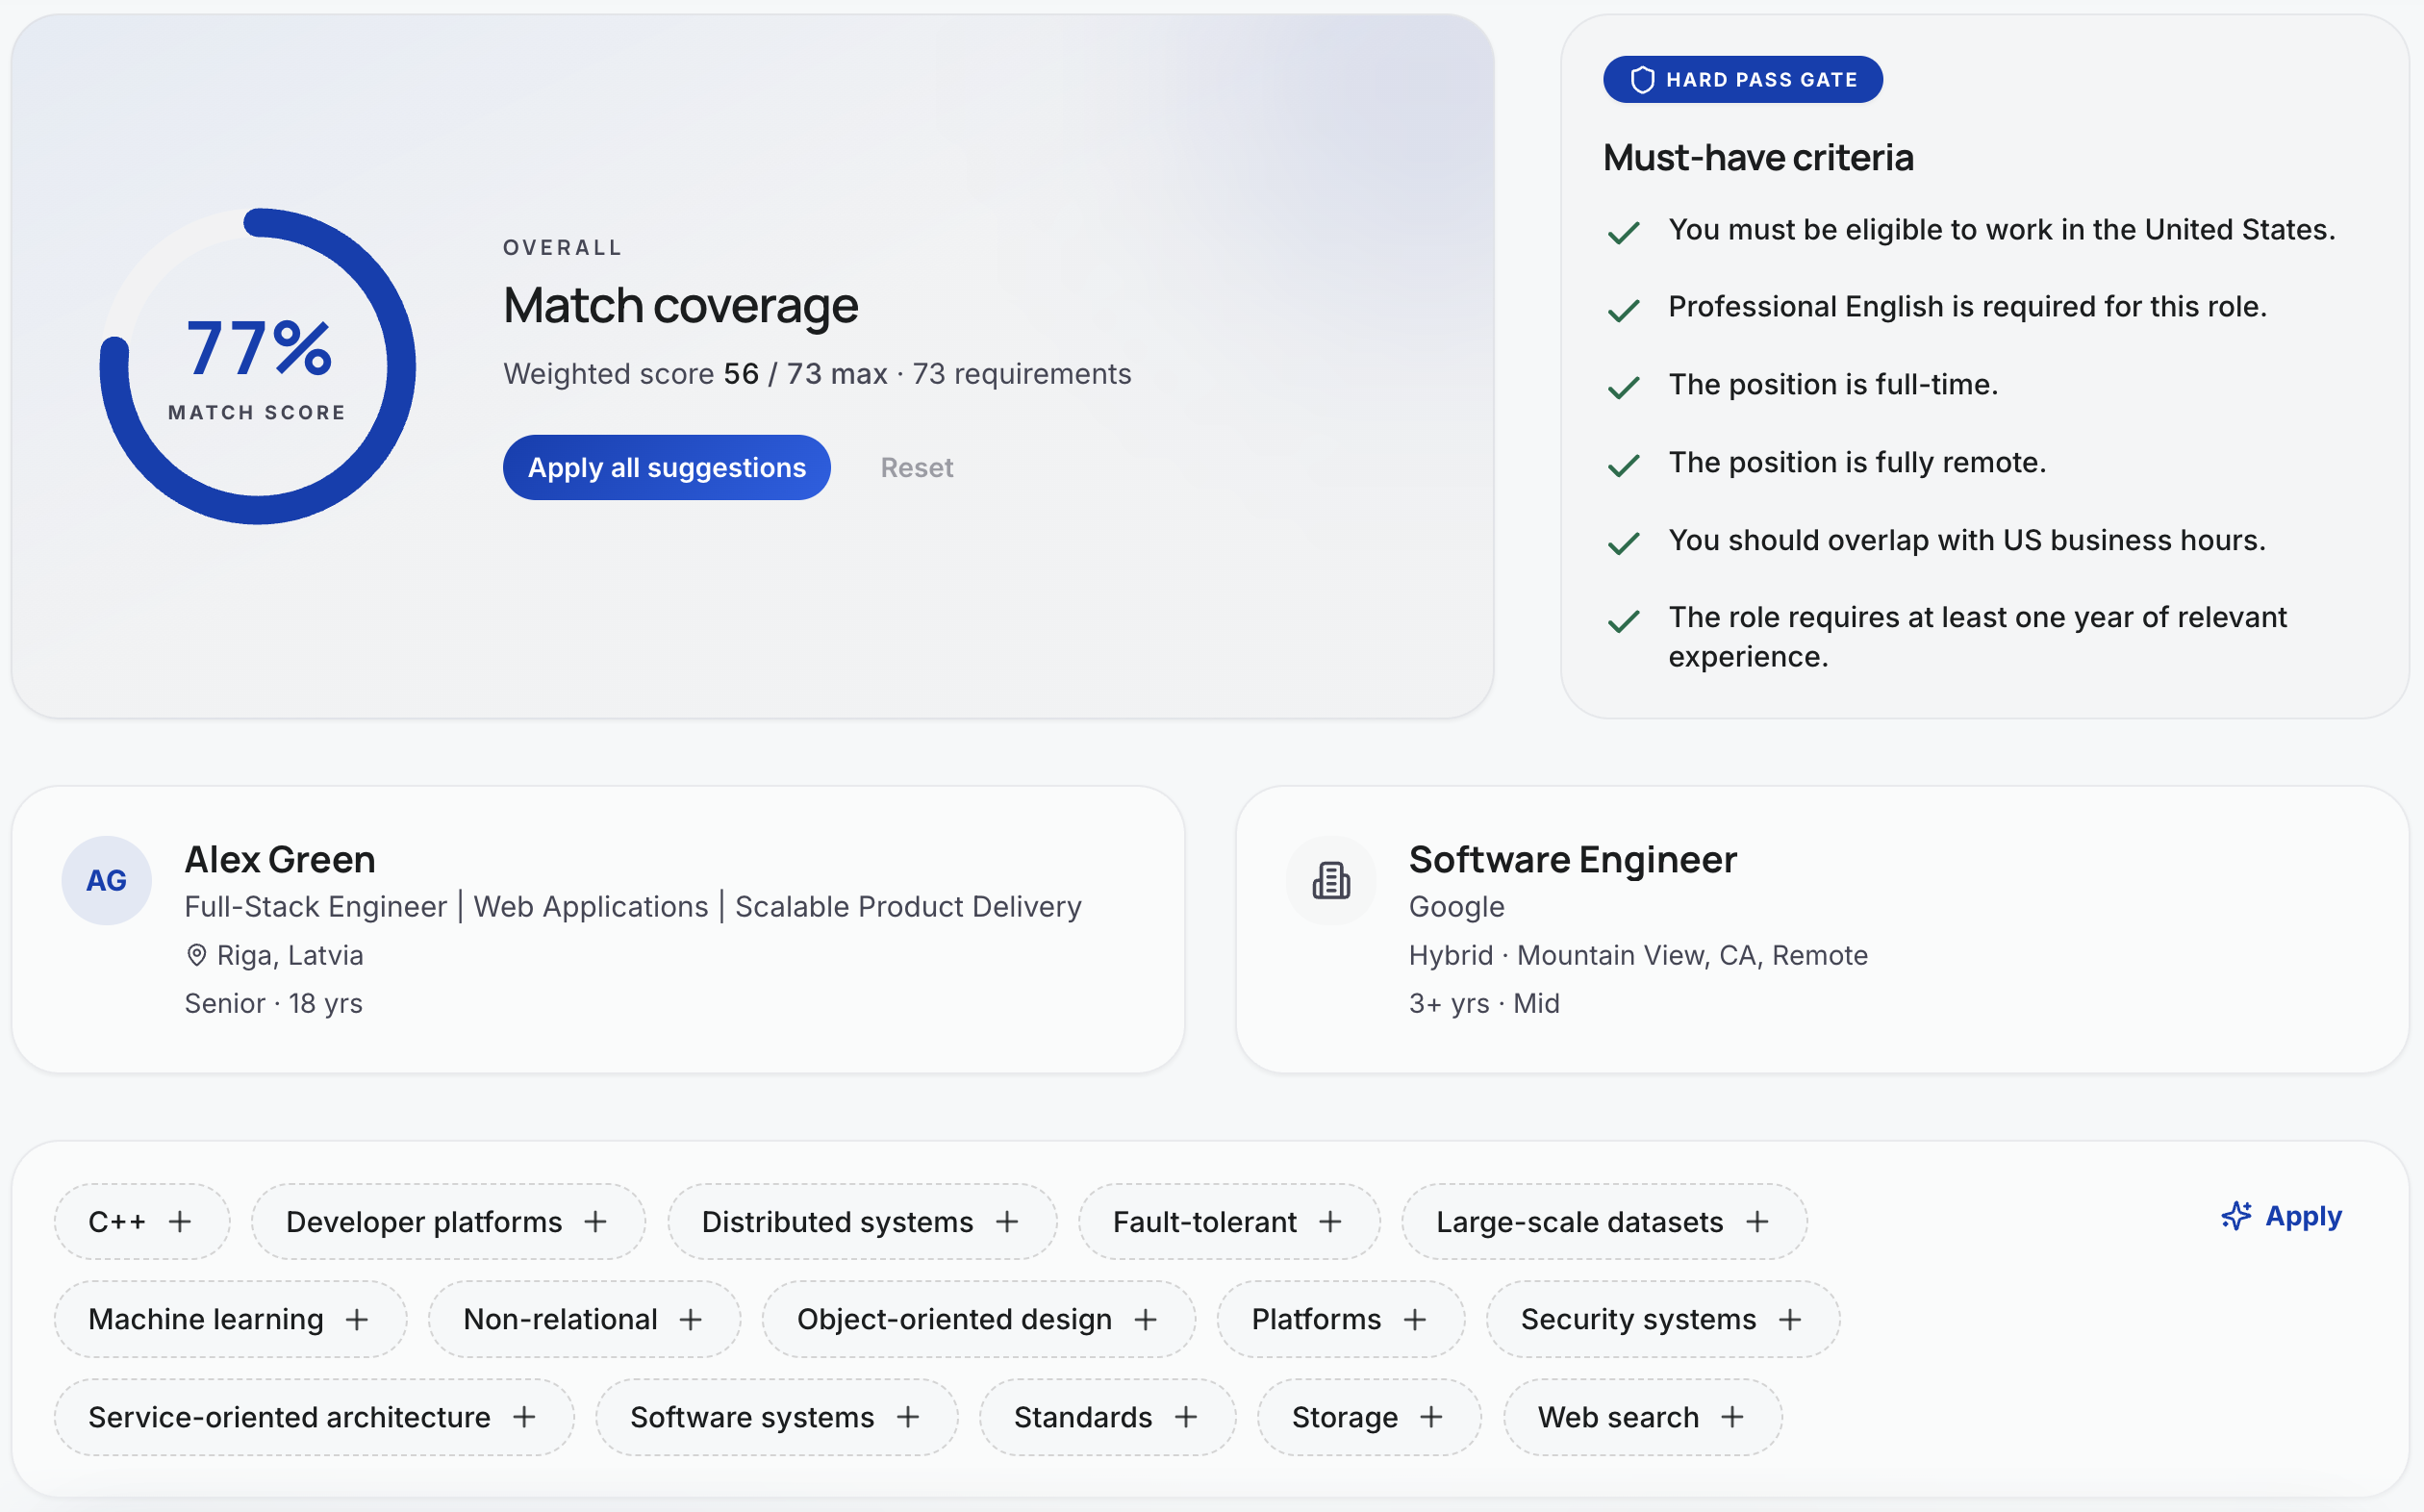Click the building icon beside Software Engineer
2424x1512 pixels.
coord(1331,880)
